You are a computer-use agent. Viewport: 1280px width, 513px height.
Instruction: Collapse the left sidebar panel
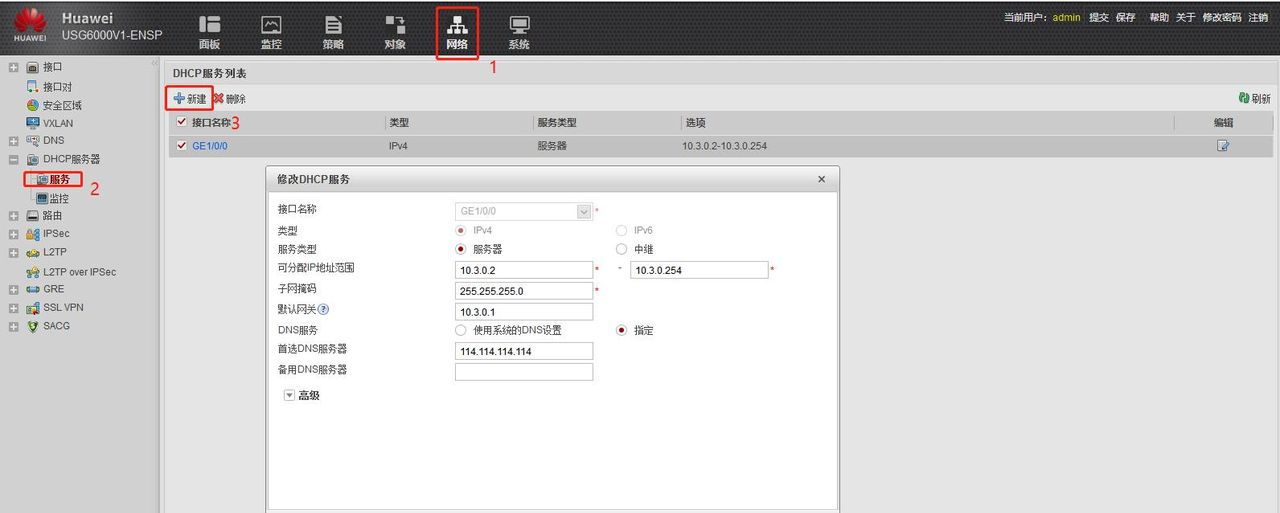(154, 64)
